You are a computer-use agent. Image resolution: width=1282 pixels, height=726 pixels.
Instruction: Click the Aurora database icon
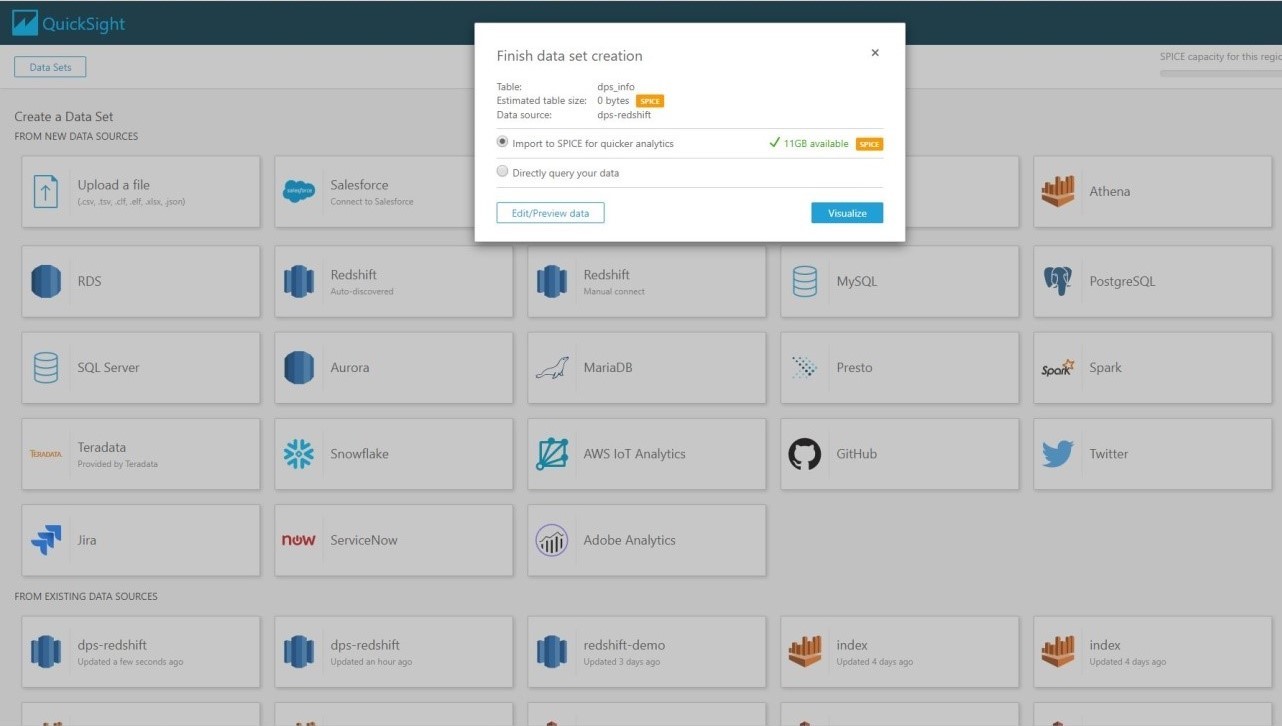(299, 367)
